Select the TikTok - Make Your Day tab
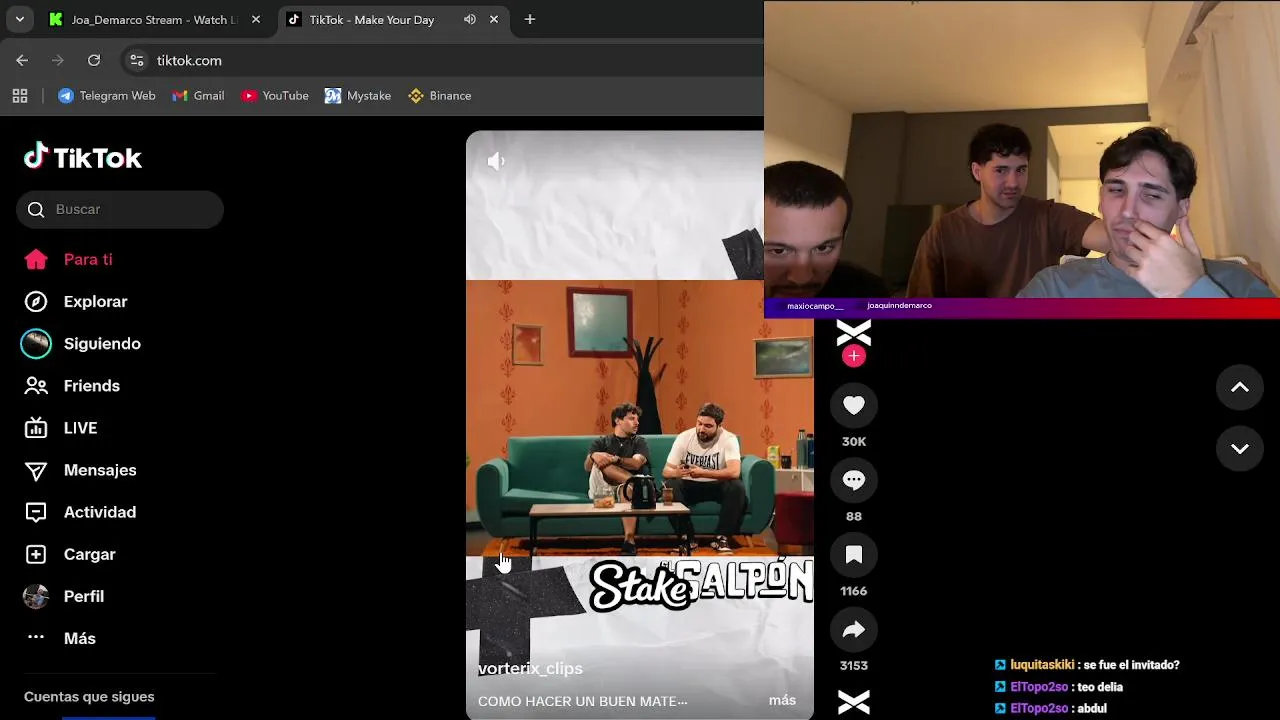1280x720 pixels. tap(372, 19)
